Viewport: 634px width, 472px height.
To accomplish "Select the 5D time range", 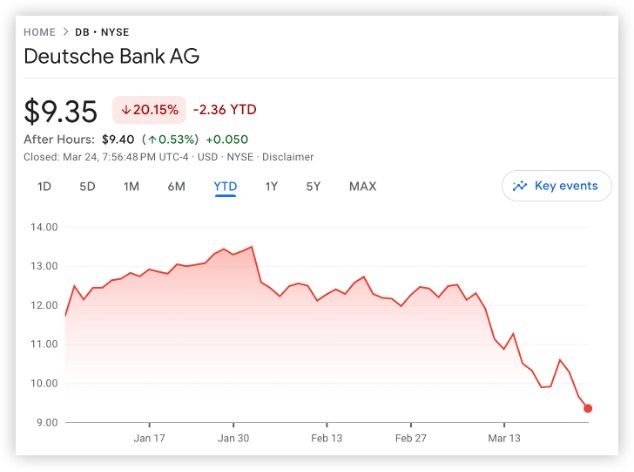I will pos(88,186).
